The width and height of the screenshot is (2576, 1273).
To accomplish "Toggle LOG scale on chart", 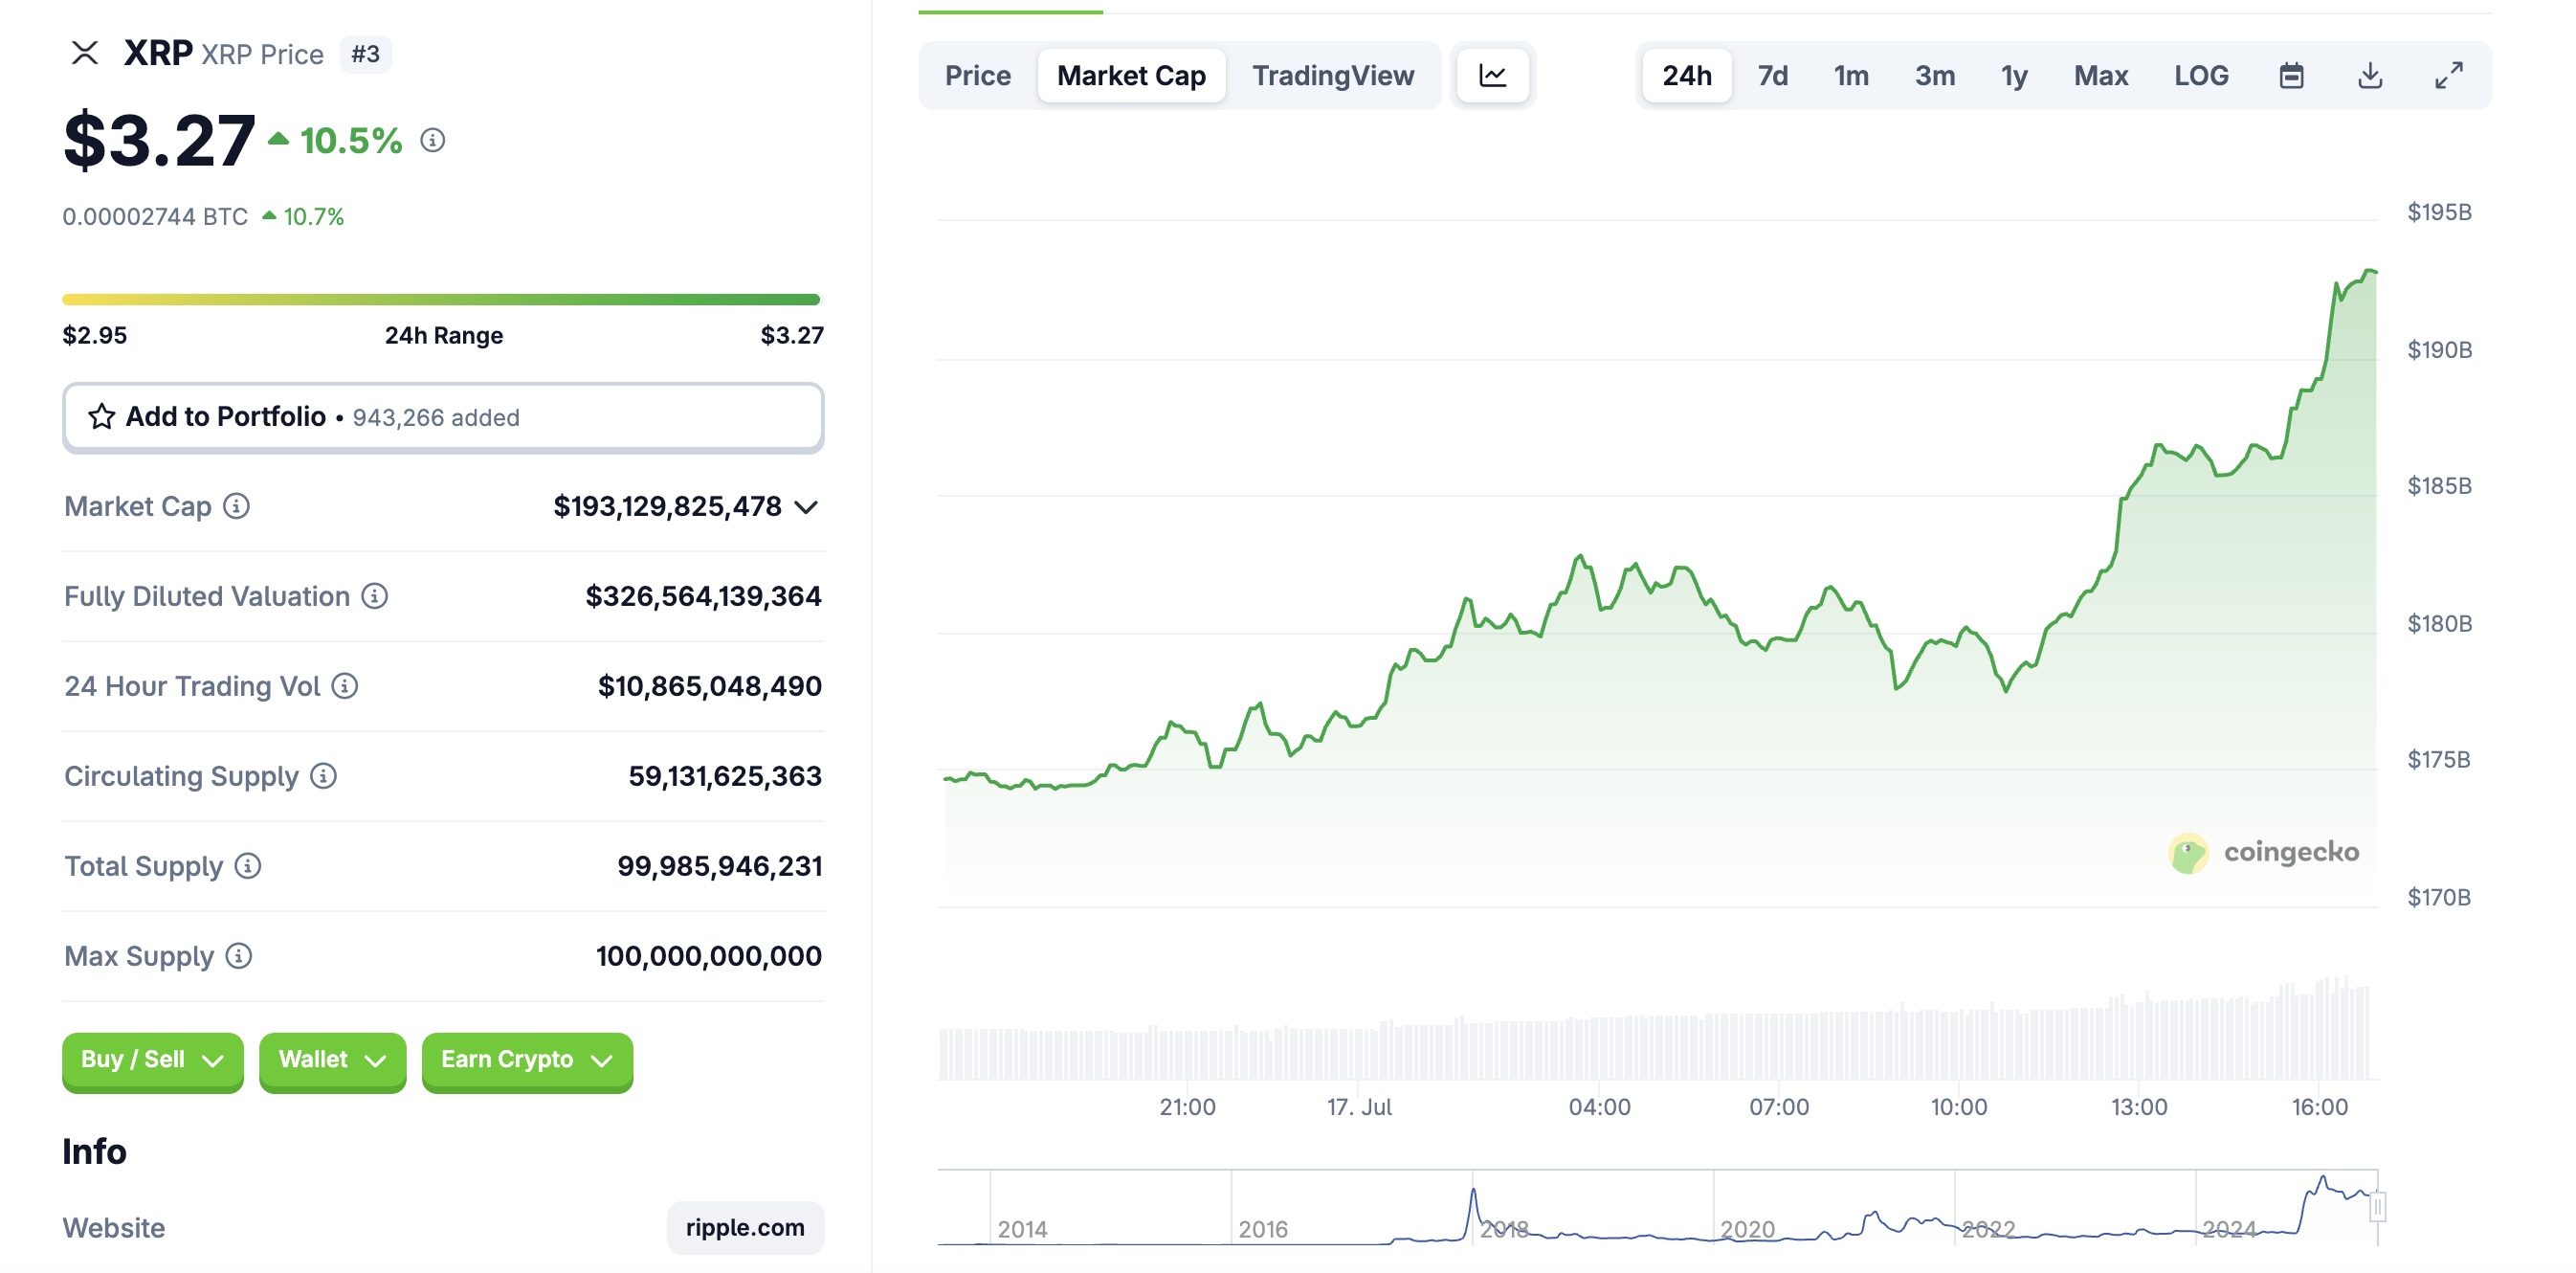I will click(x=2201, y=75).
